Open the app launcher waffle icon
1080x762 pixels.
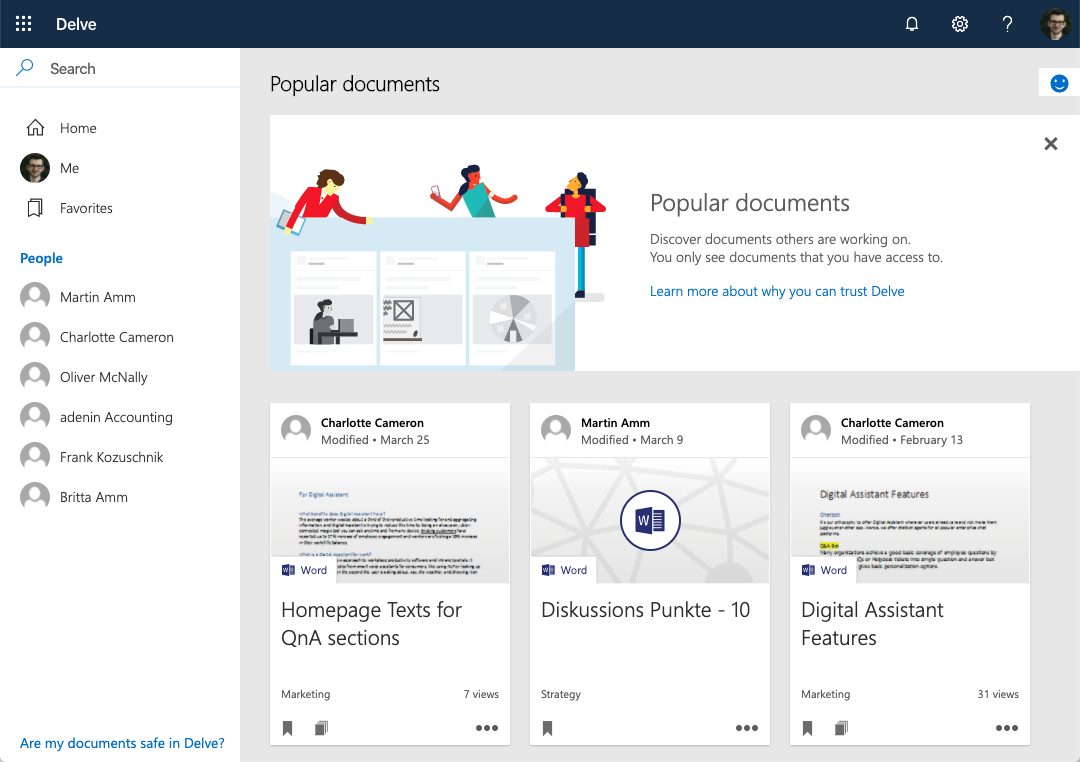[23, 24]
